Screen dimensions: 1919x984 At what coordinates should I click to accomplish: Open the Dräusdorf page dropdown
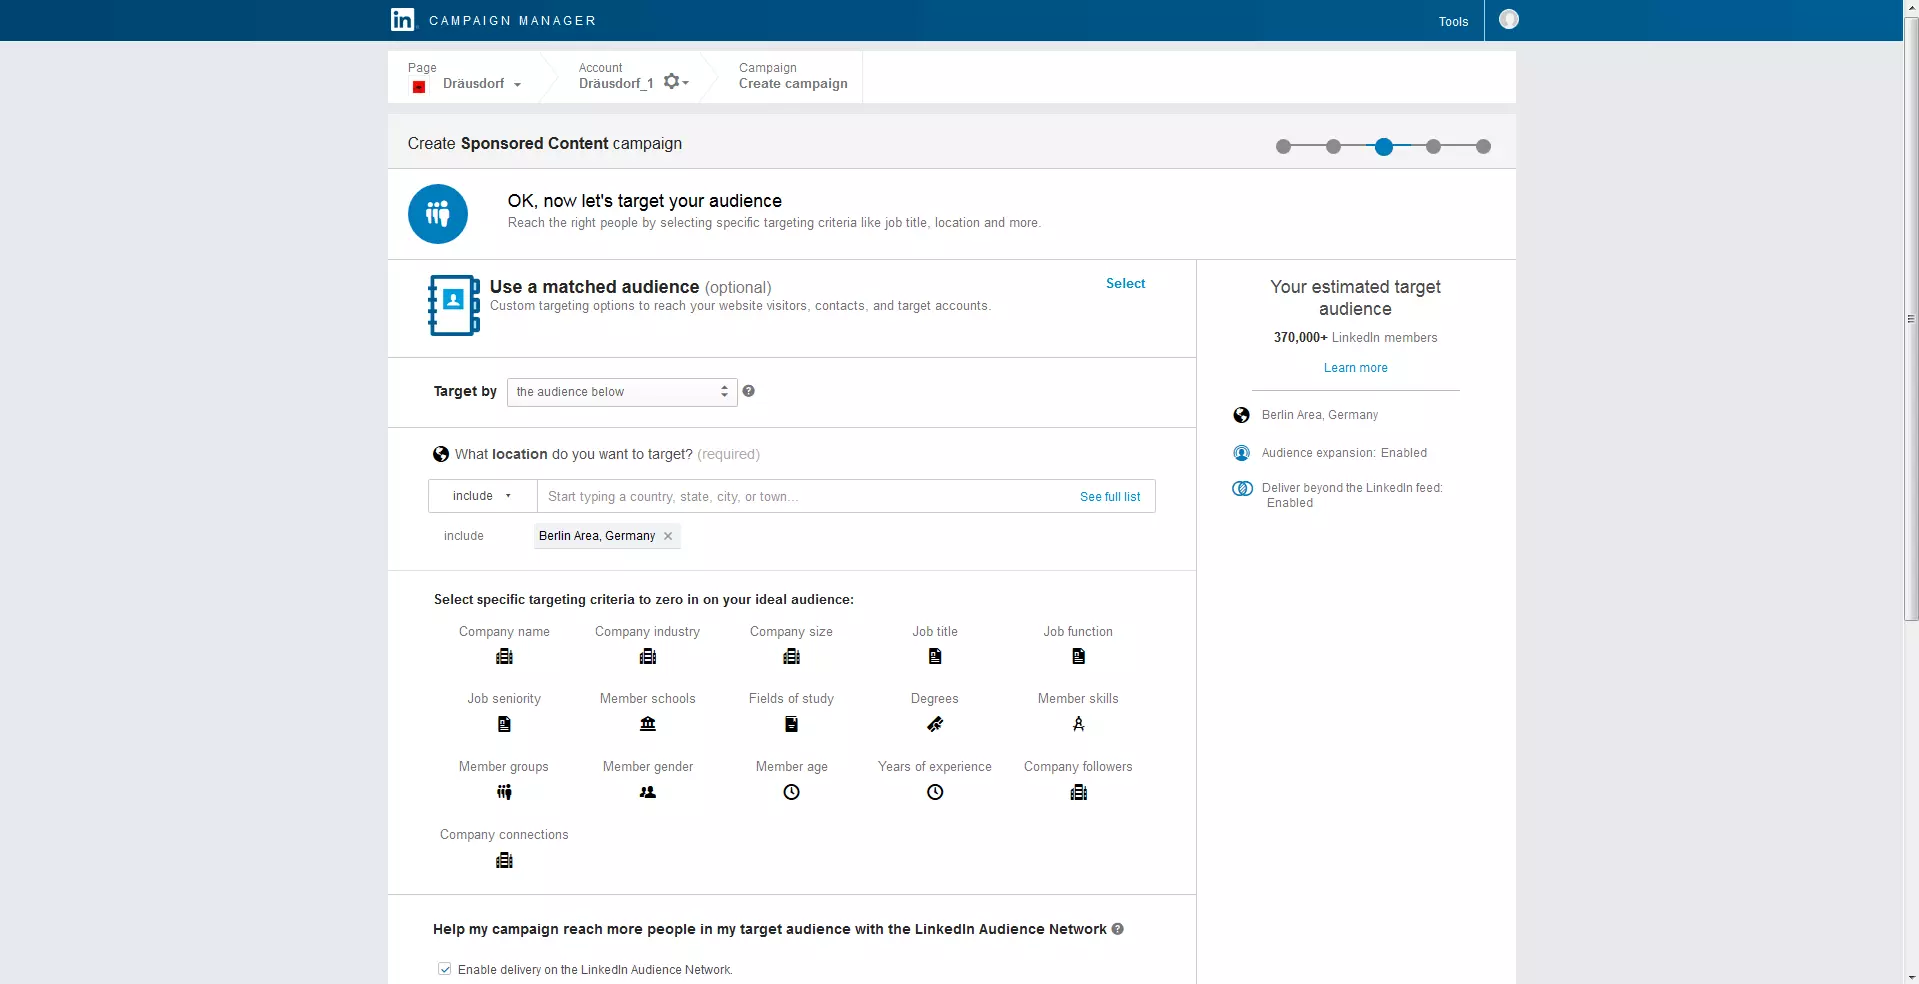482,84
